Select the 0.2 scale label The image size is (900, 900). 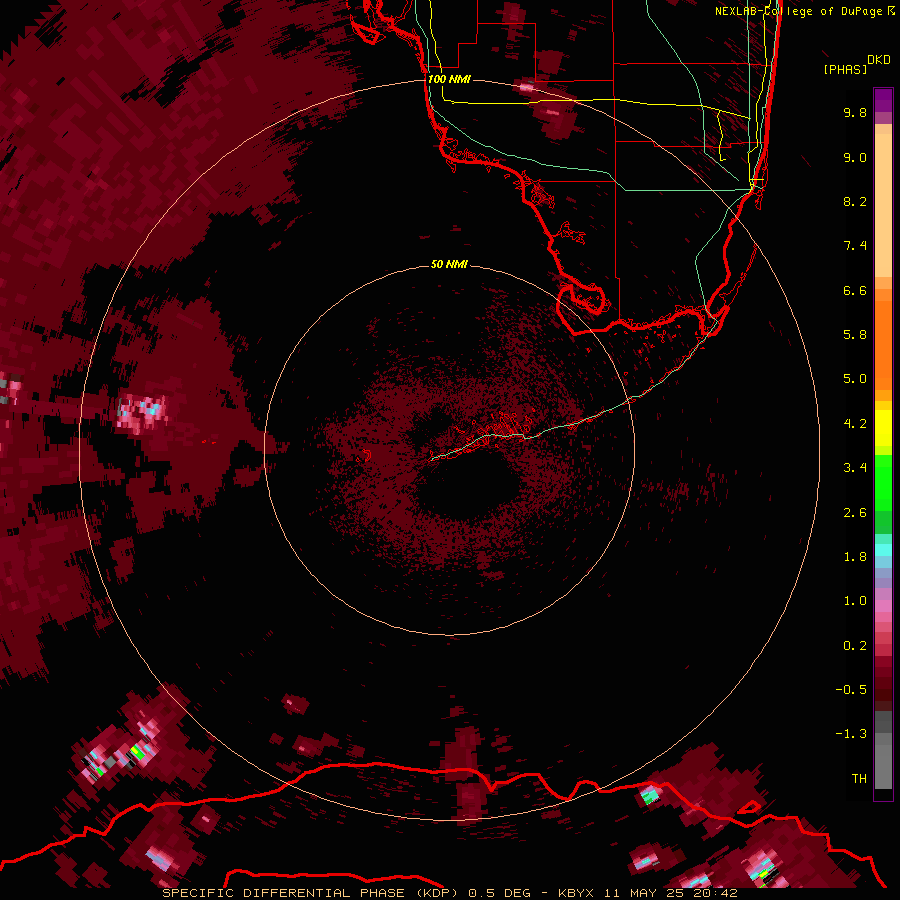[855, 646]
